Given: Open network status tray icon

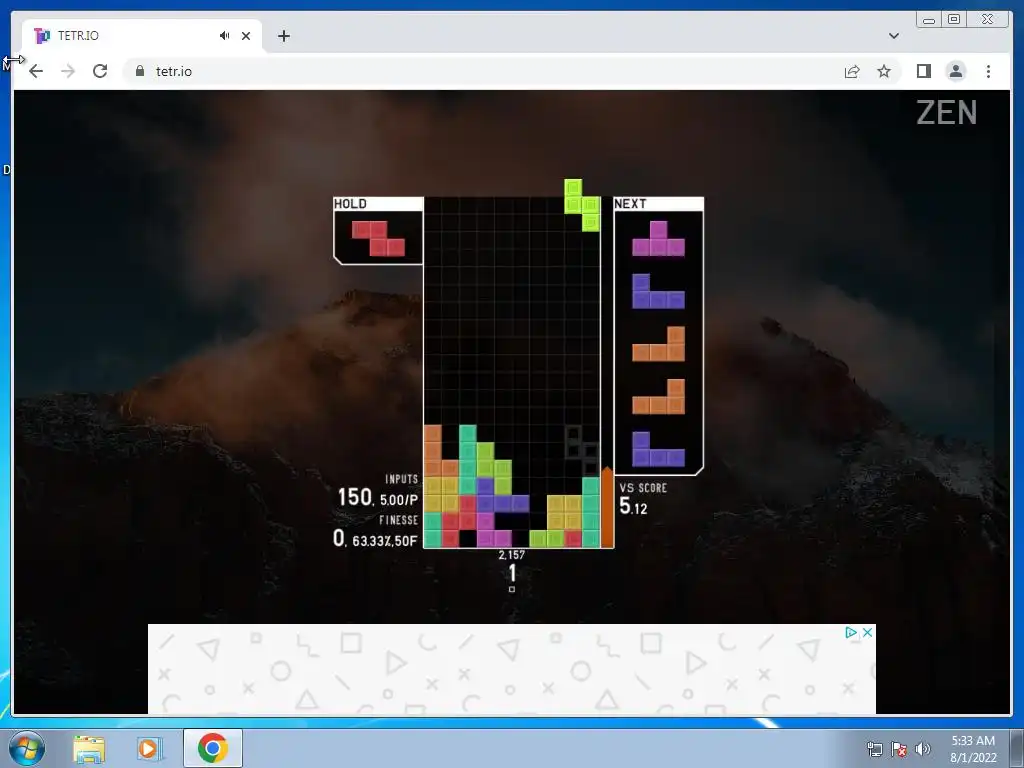Looking at the screenshot, I should click(874, 749).
